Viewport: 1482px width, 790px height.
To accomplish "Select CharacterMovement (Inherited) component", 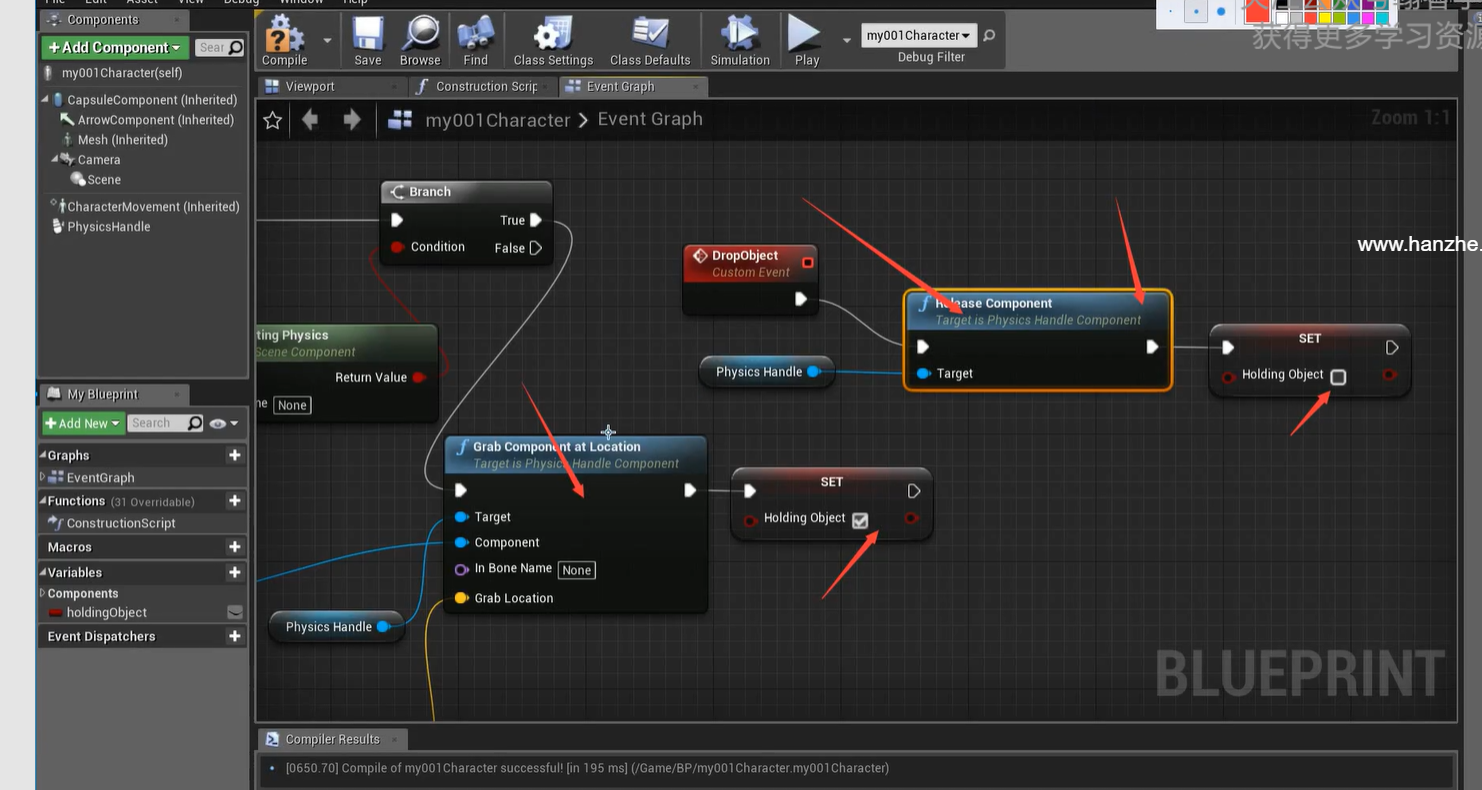I will tap(152, 207).
